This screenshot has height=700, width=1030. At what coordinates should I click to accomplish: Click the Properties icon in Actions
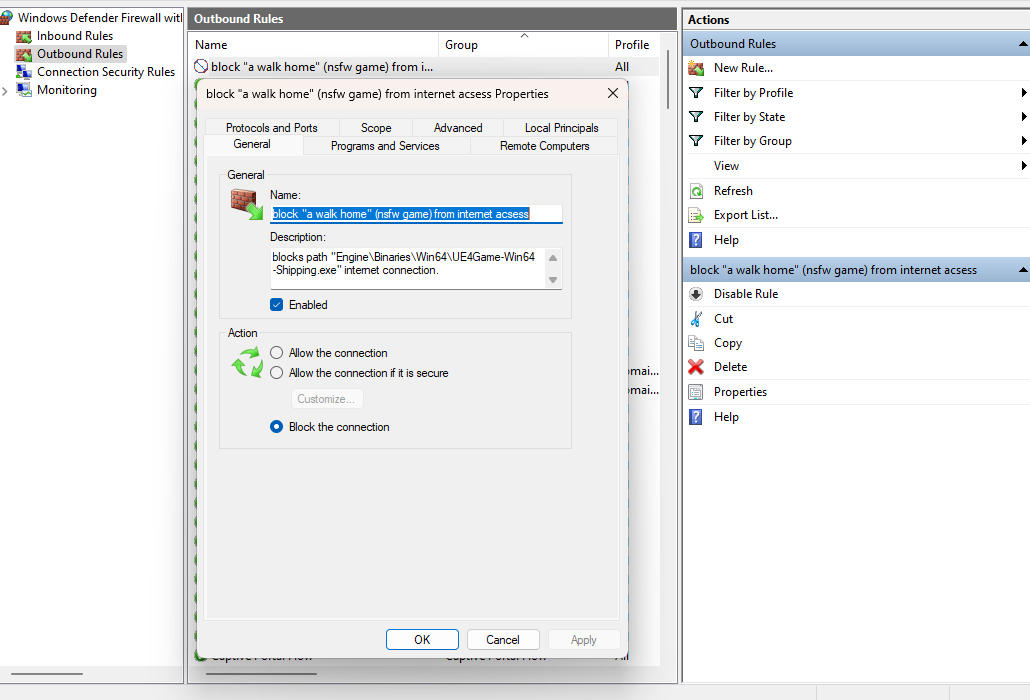pos(696,392)
